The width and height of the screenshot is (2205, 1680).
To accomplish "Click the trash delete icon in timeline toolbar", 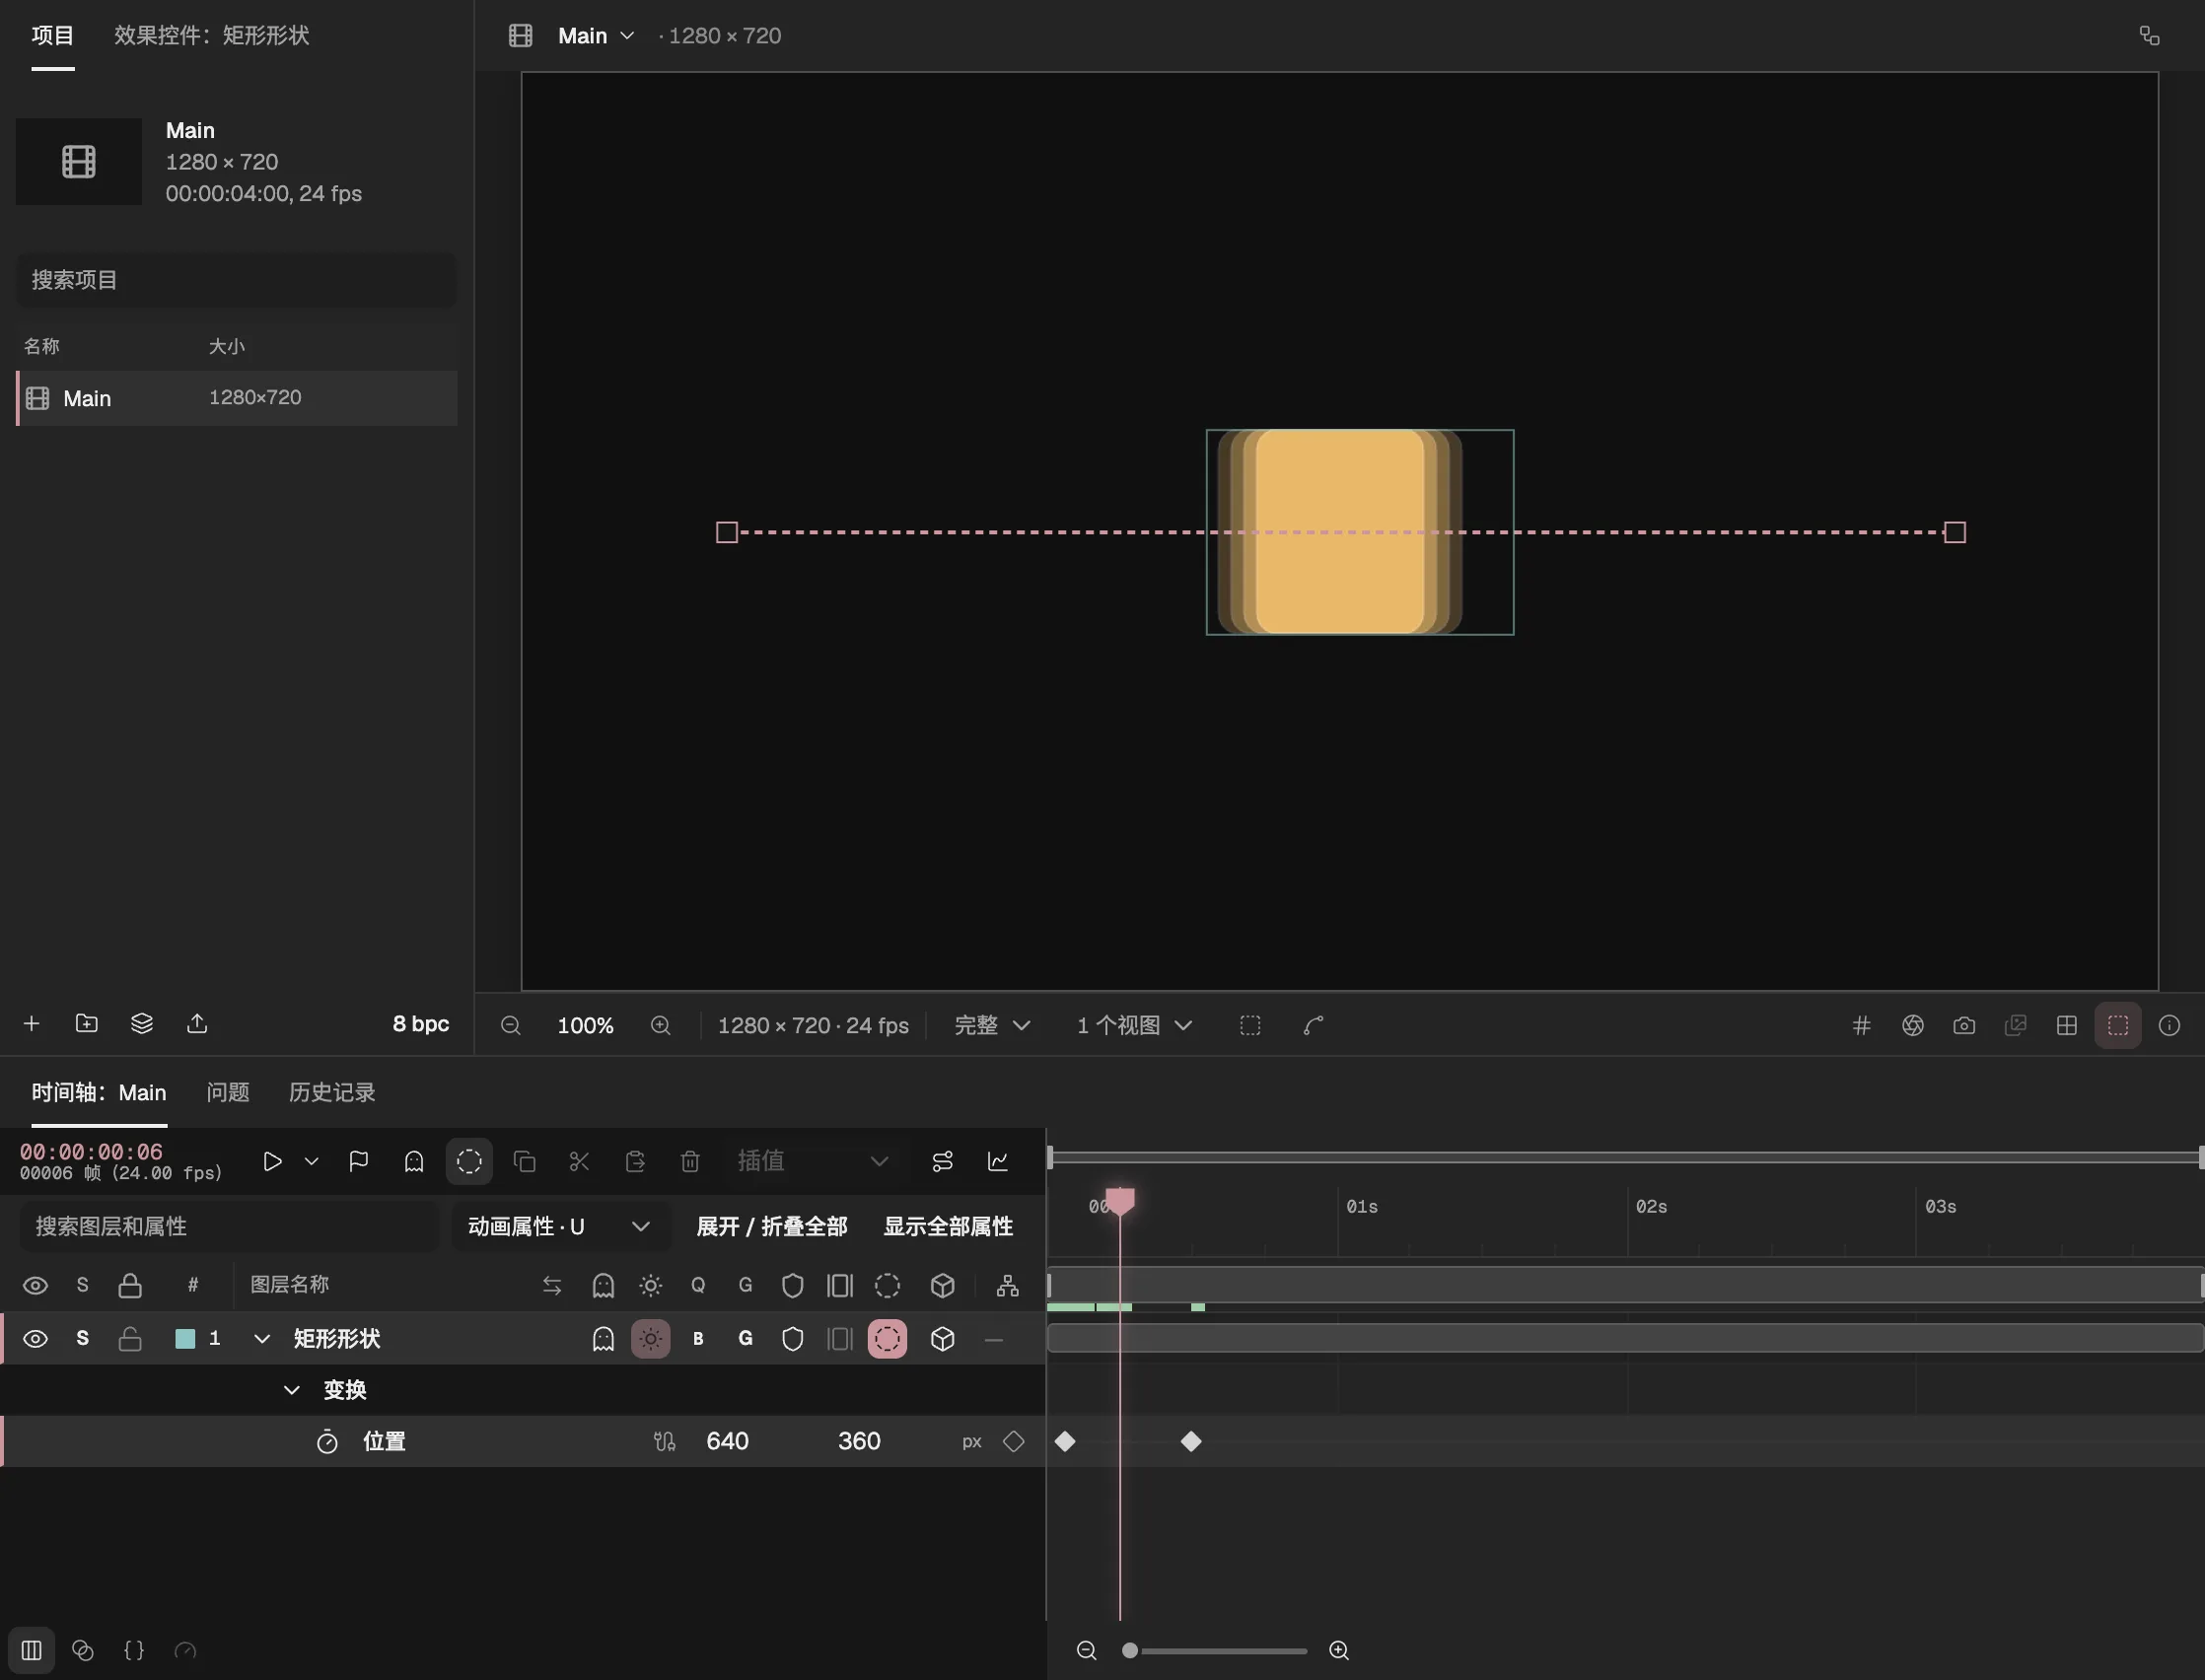I will tap(690, 1161).
